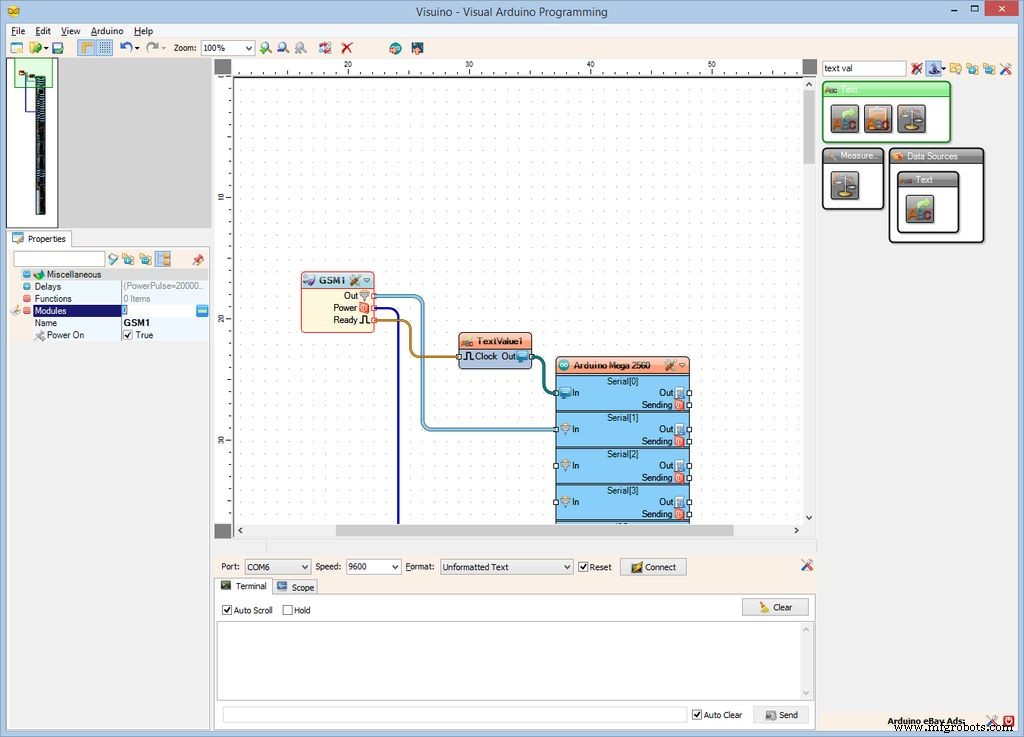Click the canvas horizontal scrollbar thumb
The width and height of the screenshot is (1024, 737).
pos(533,531)
